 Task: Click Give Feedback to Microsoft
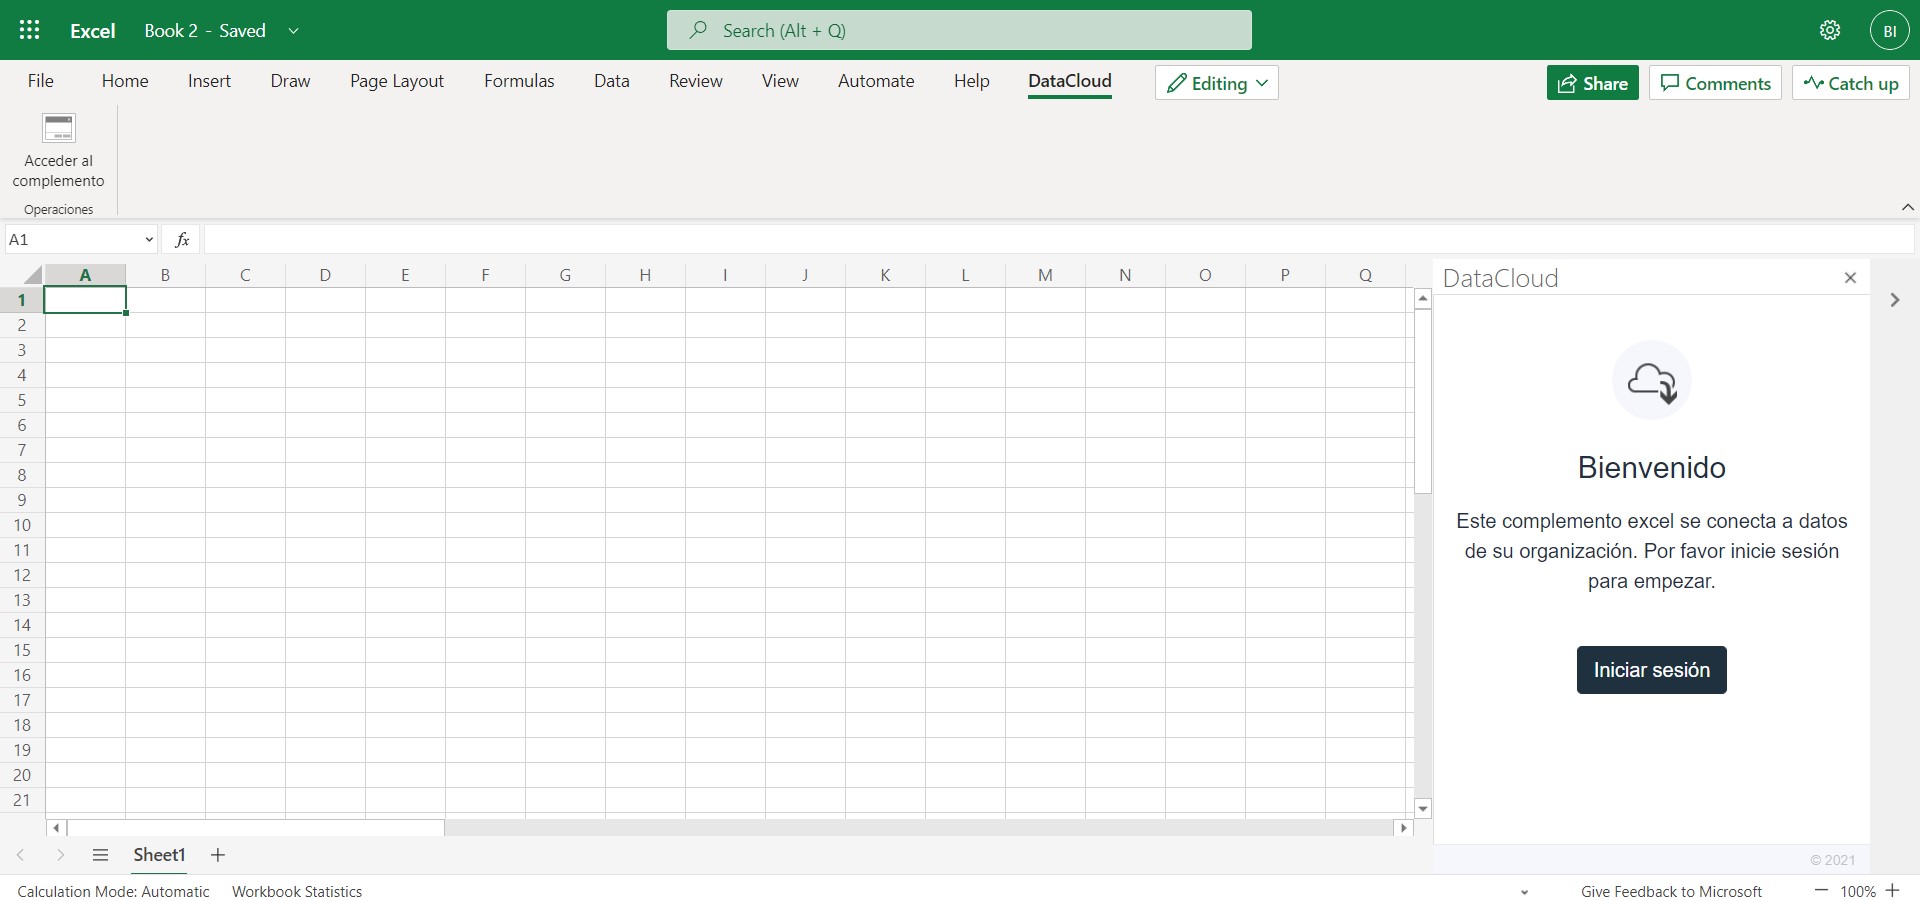1671,891
